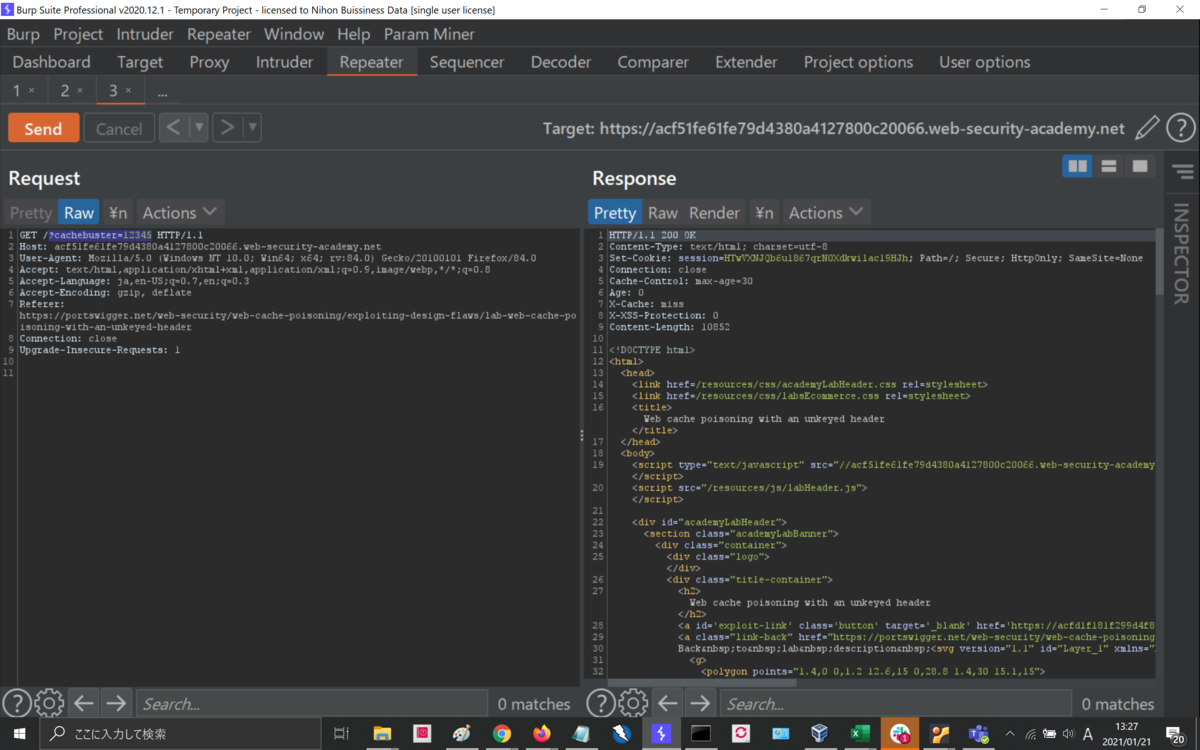Switch to the Dashboard tab
This screenshot has width=1200, height=750.
[x=52, y=62]
